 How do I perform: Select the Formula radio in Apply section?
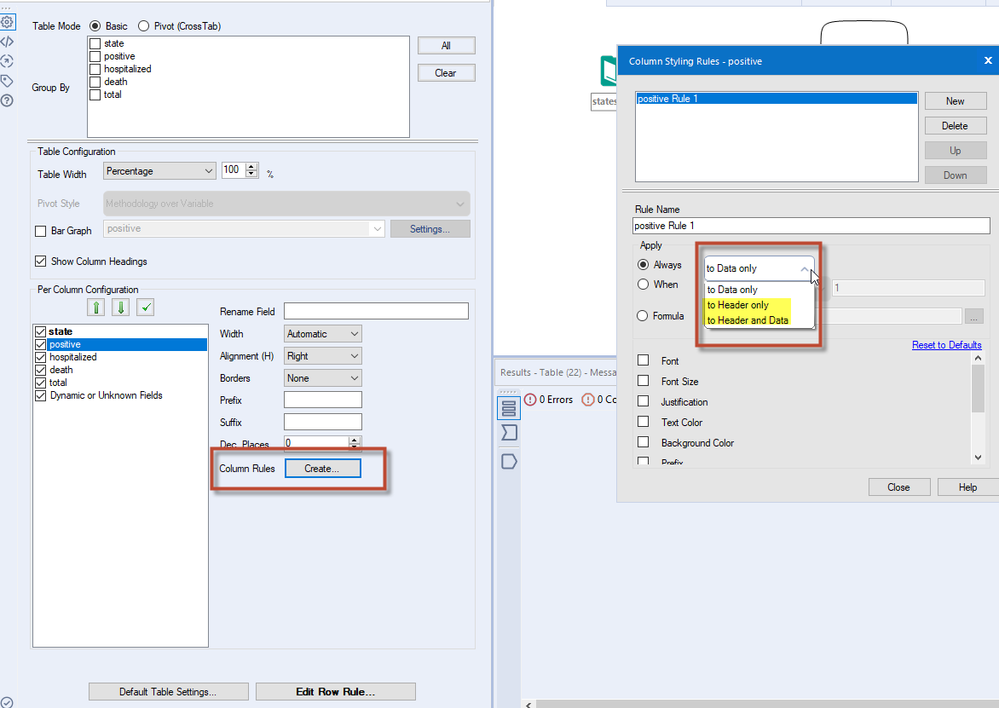(642, 315)
